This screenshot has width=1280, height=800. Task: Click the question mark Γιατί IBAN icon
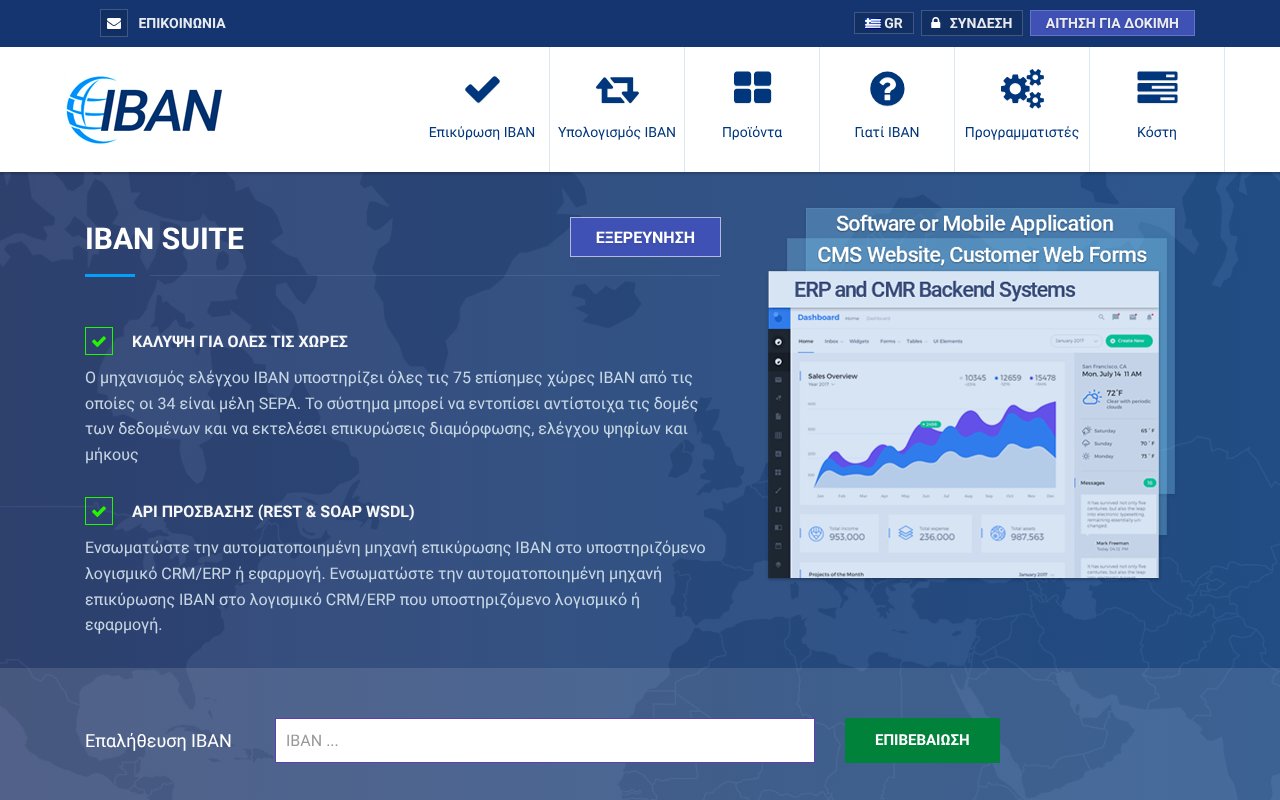tap(887, 89)
